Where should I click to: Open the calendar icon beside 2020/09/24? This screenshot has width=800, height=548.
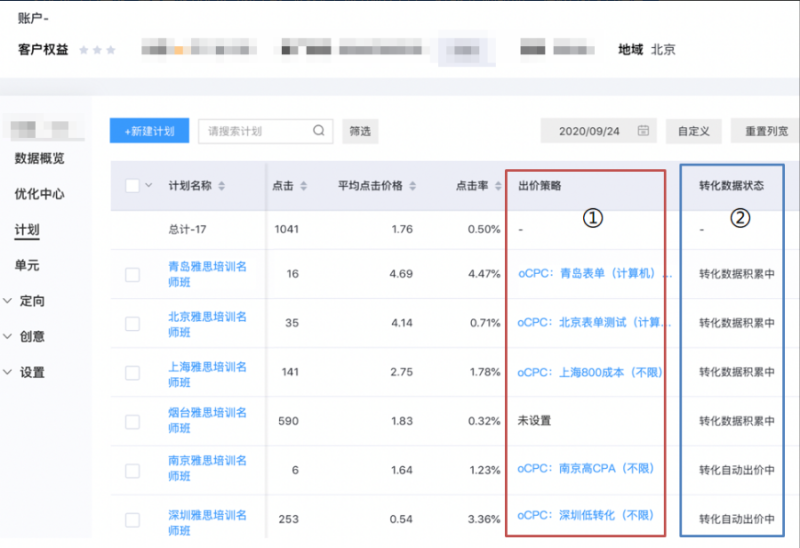[643, 131]
